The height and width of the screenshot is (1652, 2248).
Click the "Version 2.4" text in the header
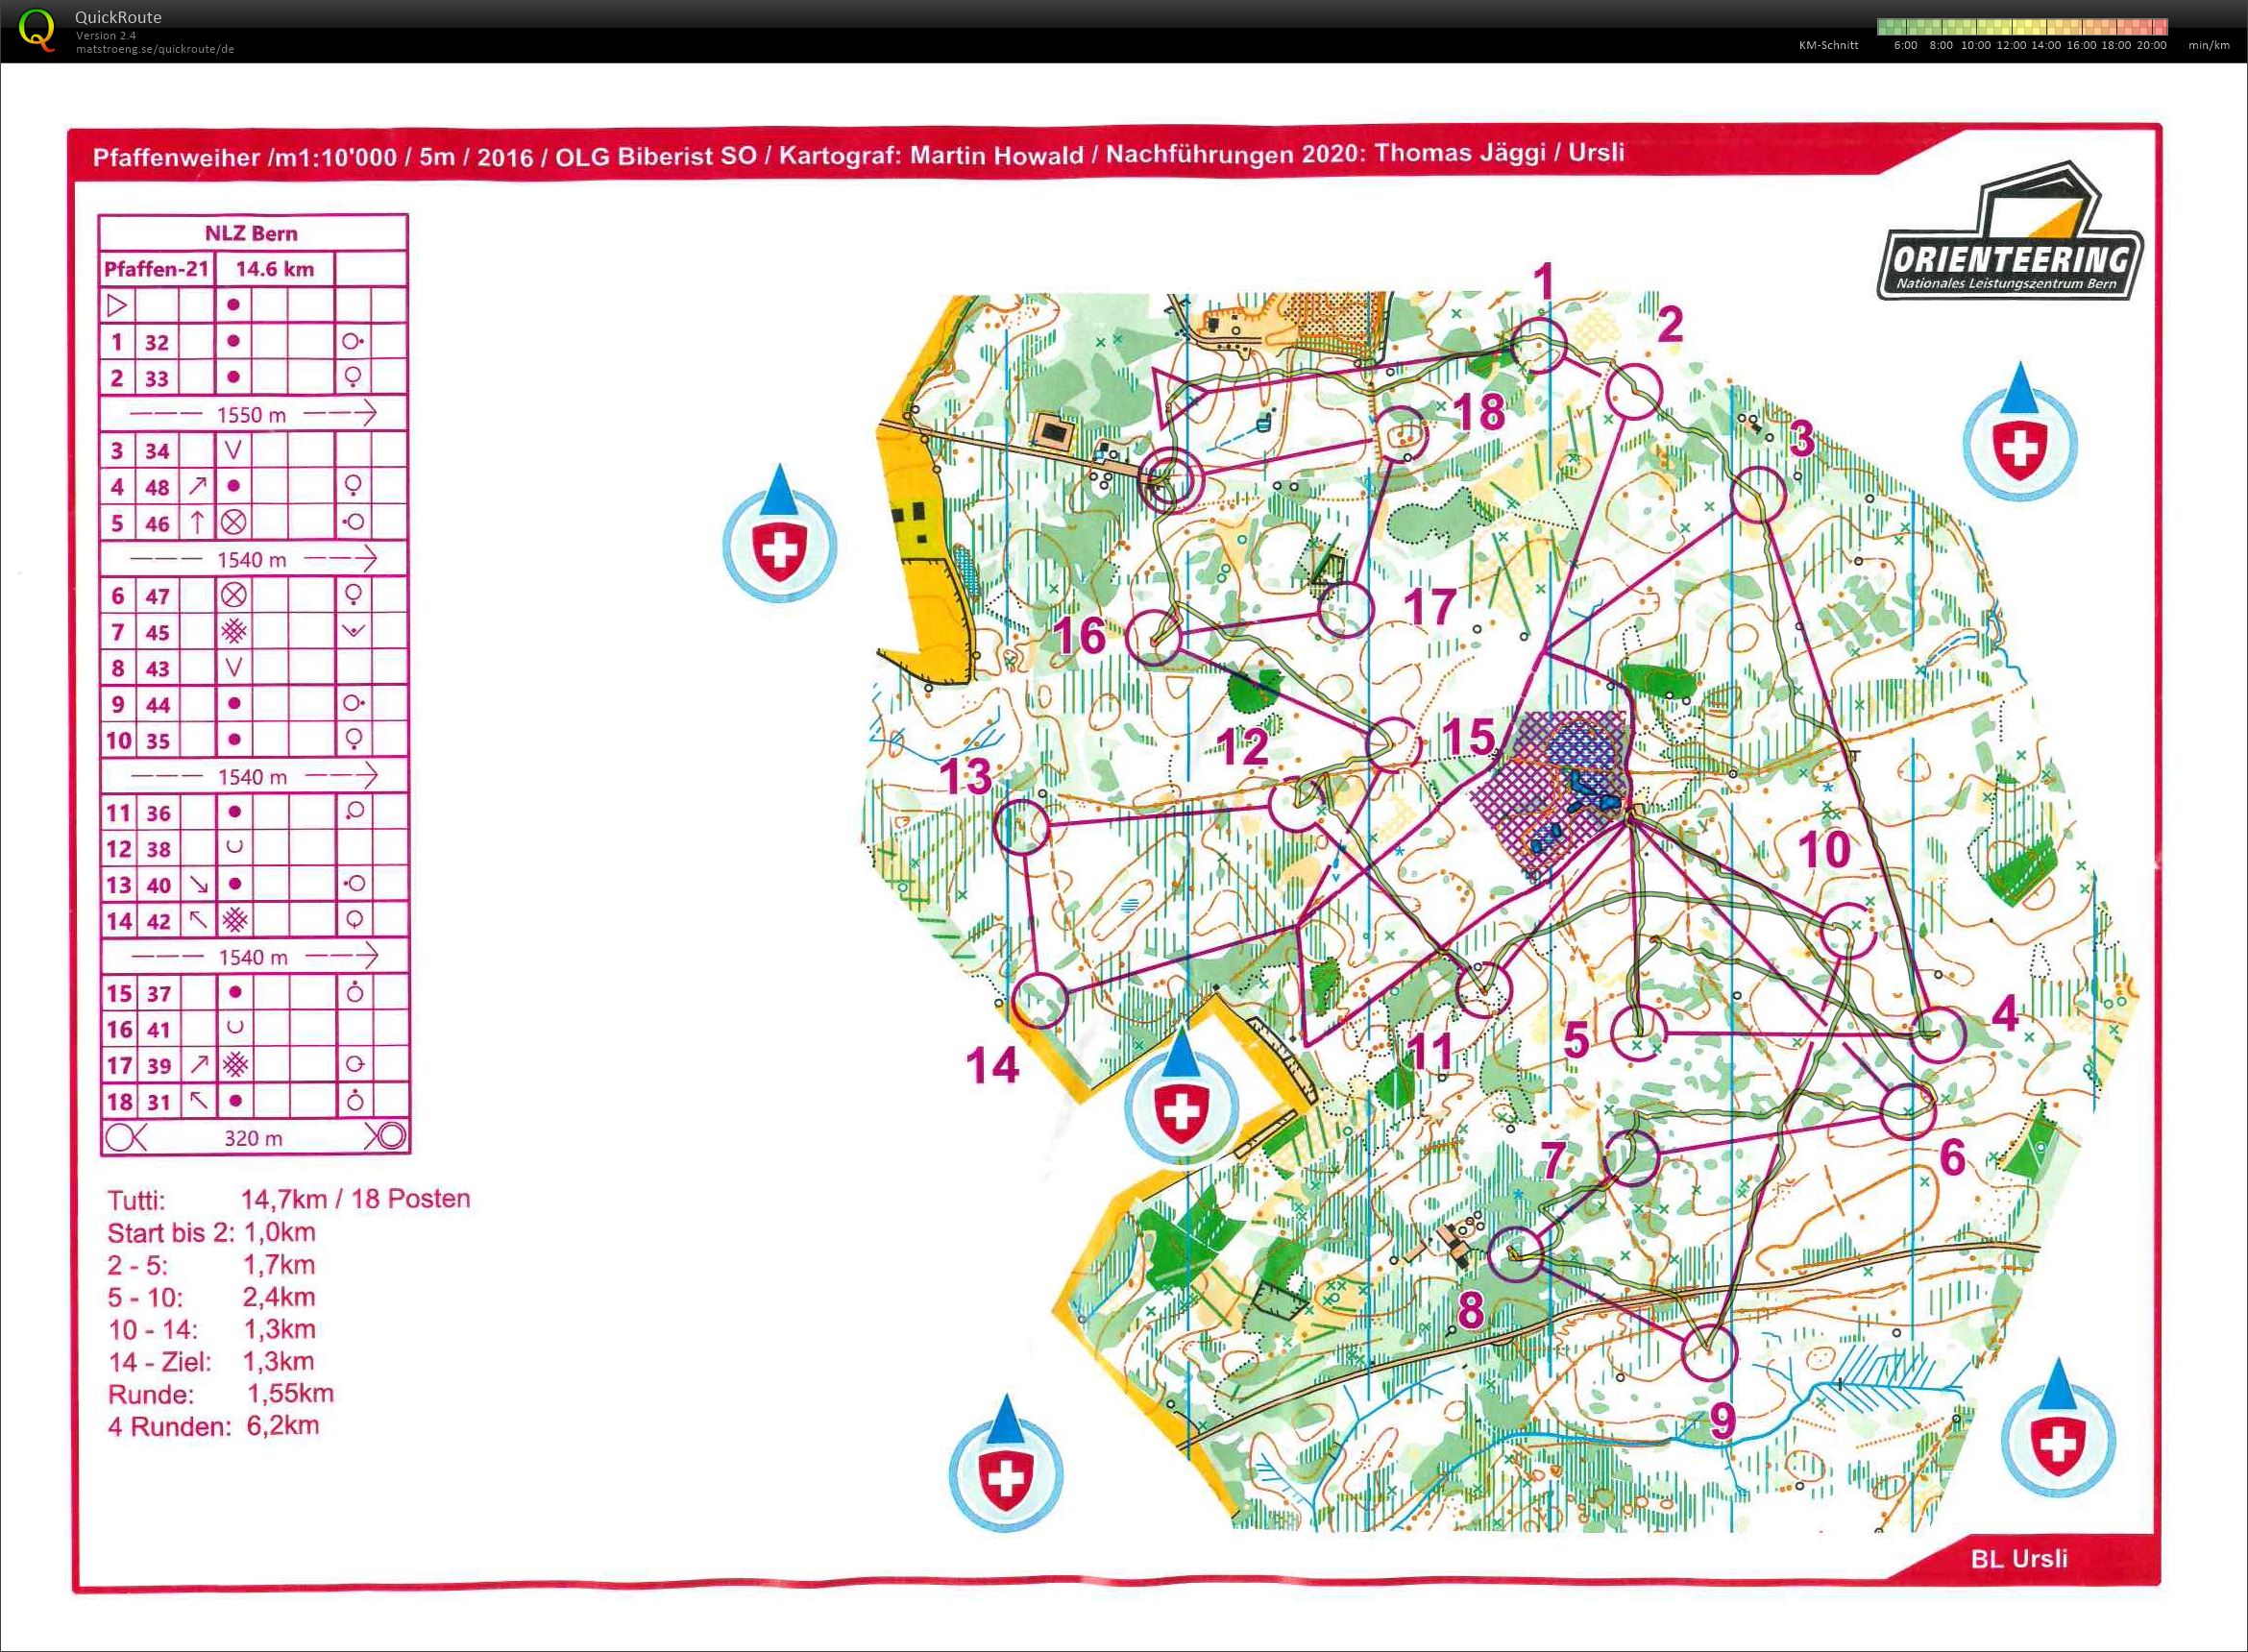tap(106, 35)
